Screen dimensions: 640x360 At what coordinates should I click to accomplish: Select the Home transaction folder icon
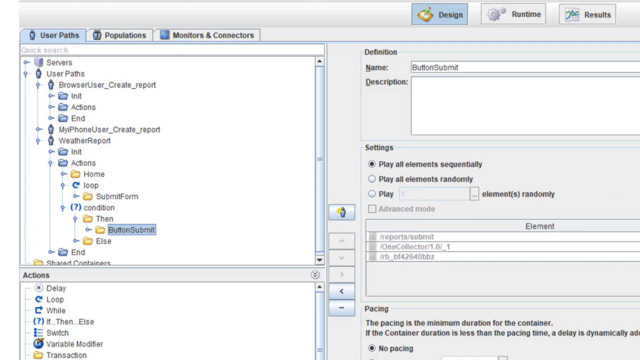pyautogui.click(x=76, y=174)
